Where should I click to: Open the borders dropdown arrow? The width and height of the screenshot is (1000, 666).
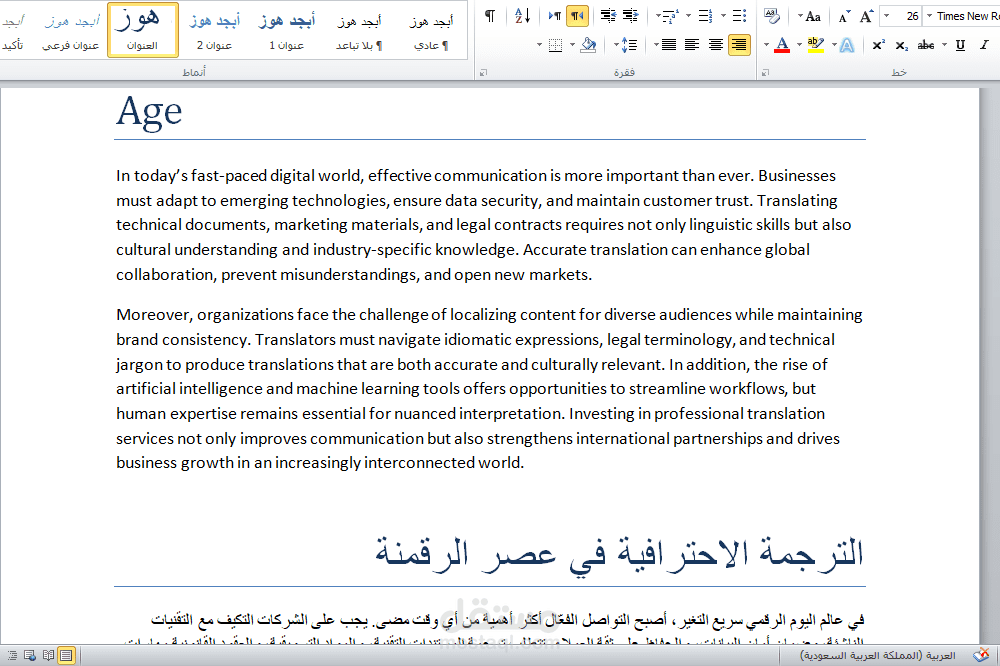tap(540, 45)
